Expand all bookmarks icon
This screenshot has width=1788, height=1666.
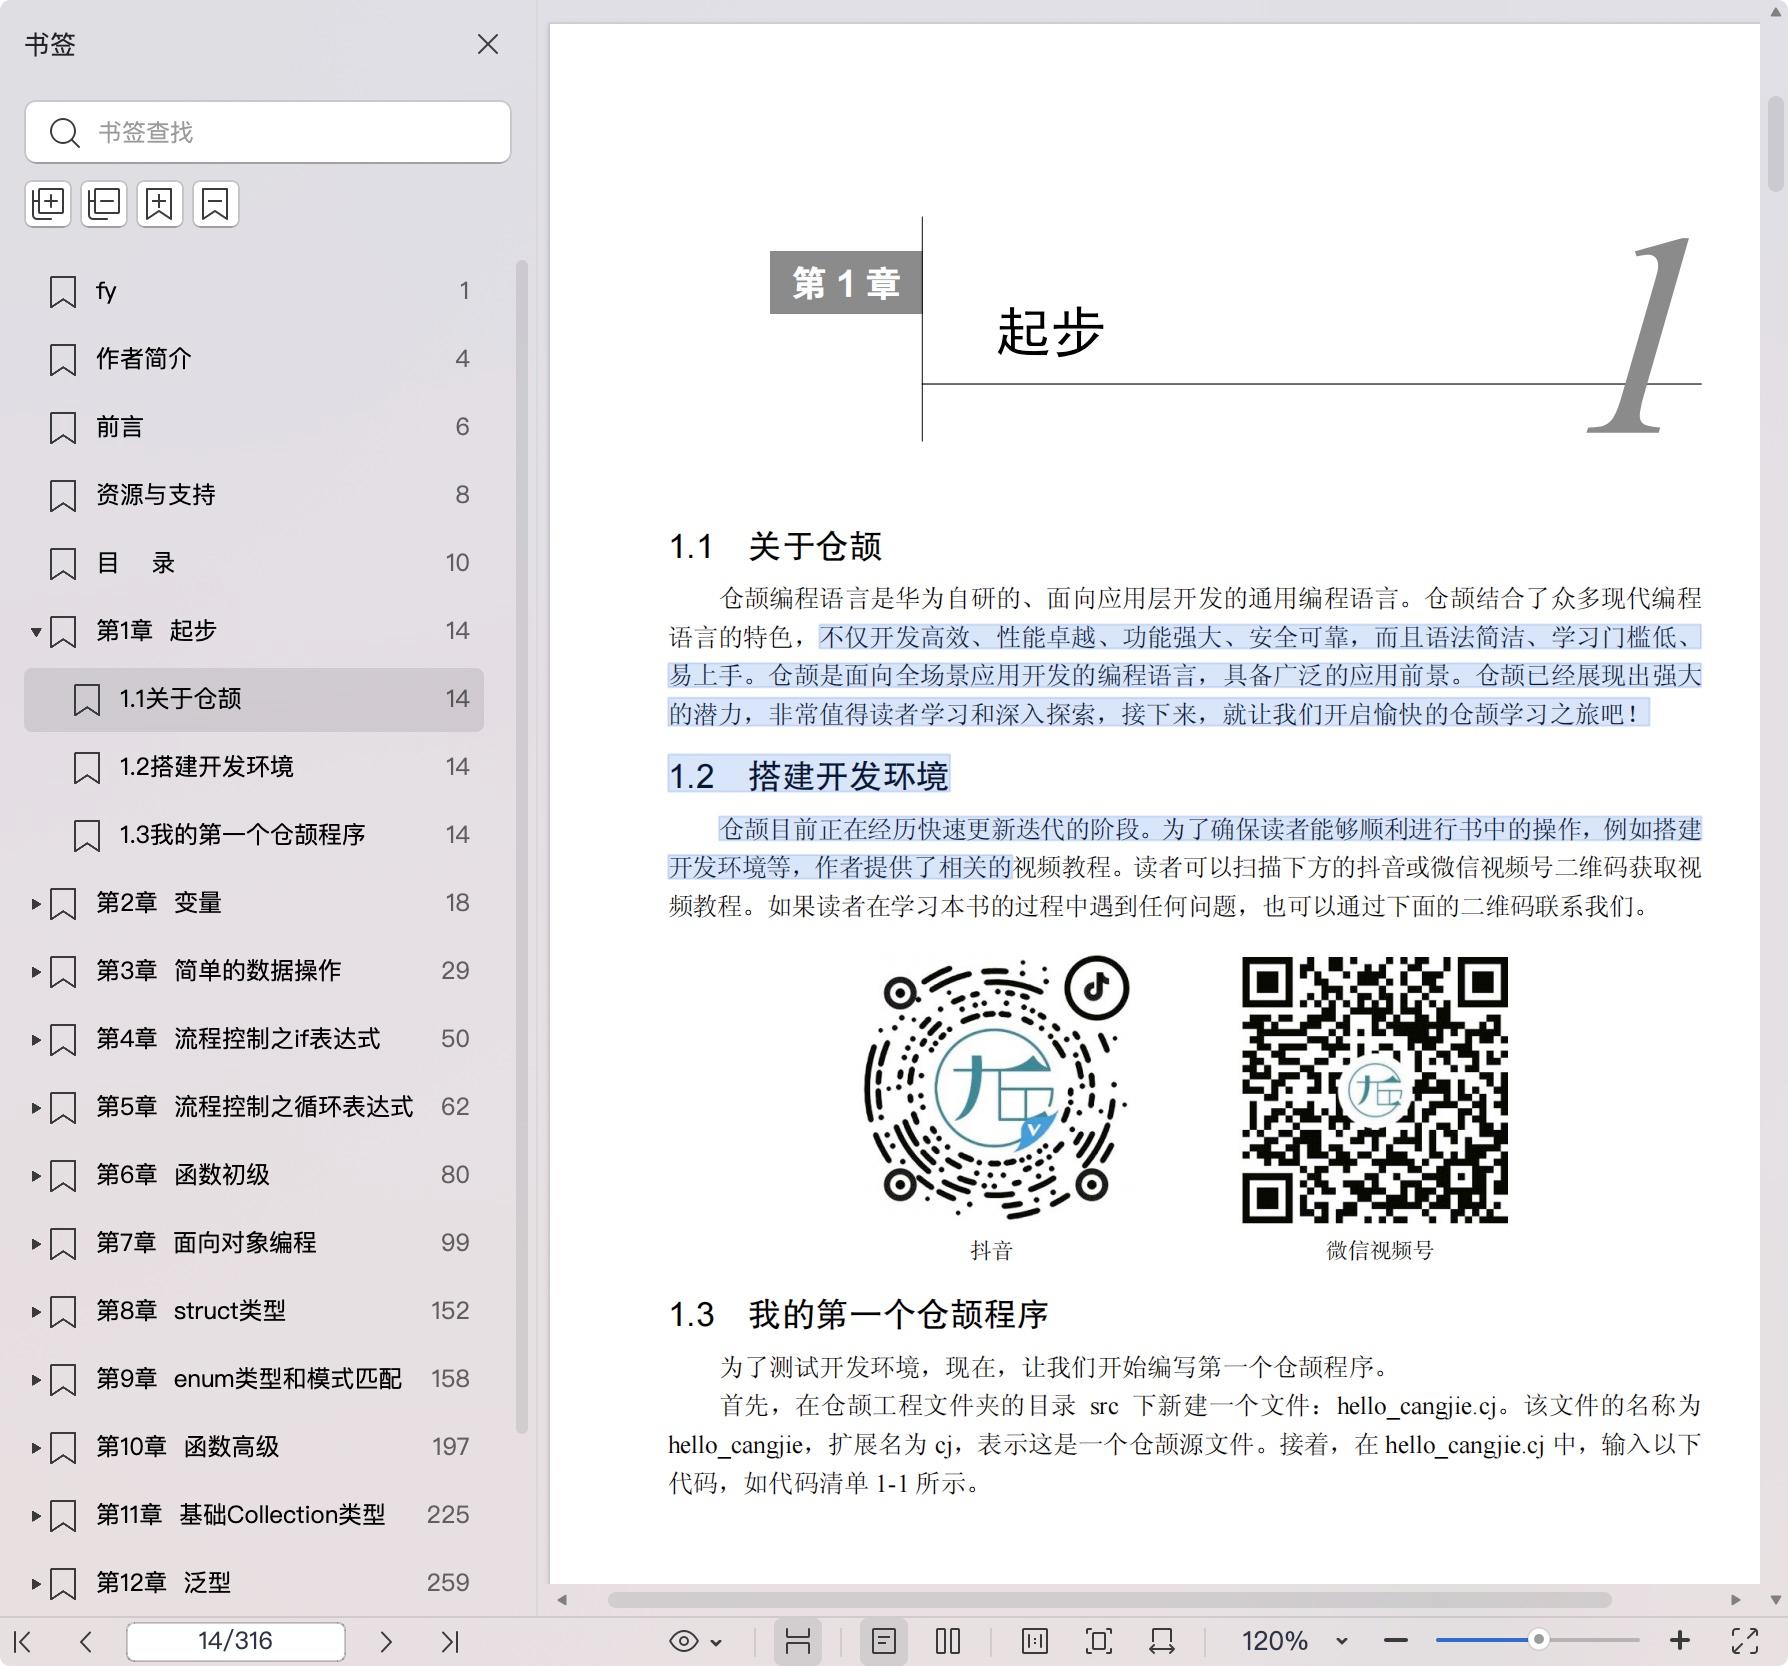tap(48, 204)
